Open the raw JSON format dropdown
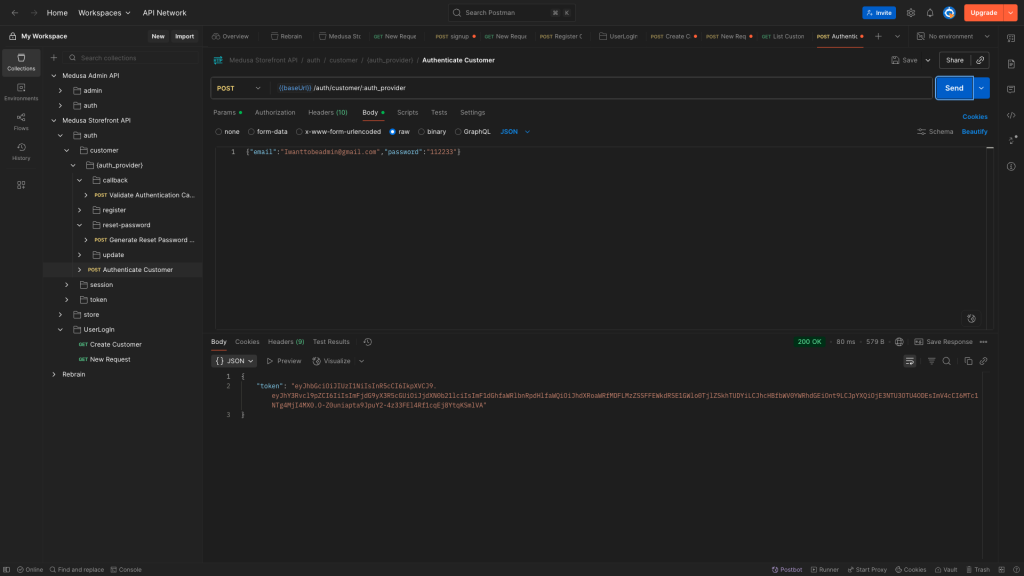Image resolution: width=1024 pixels, height=576 pixels. click(515, 132)
